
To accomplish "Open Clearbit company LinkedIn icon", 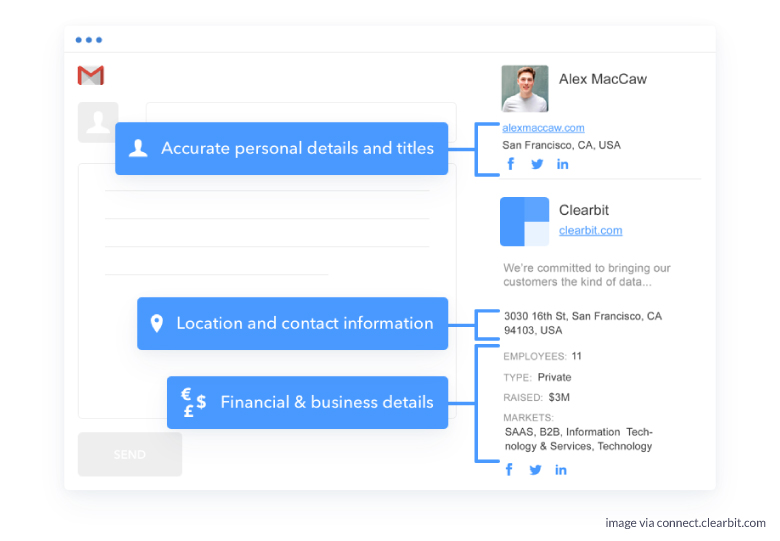I will (561, 470).
